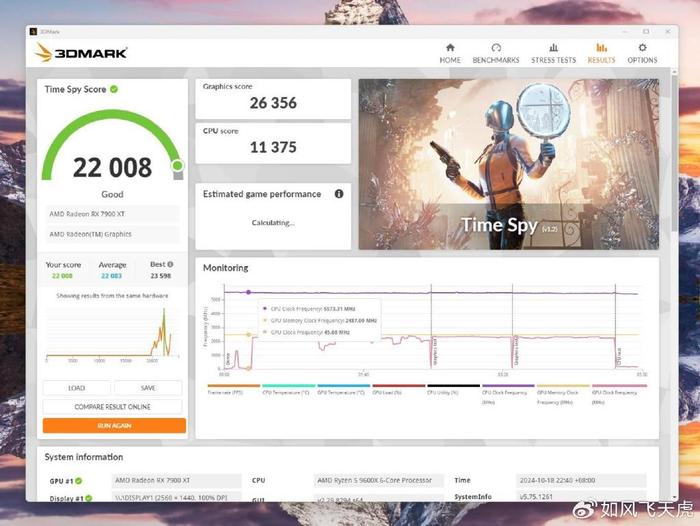
Task: Minimize the 3DMark window
Action: point(625,31)
